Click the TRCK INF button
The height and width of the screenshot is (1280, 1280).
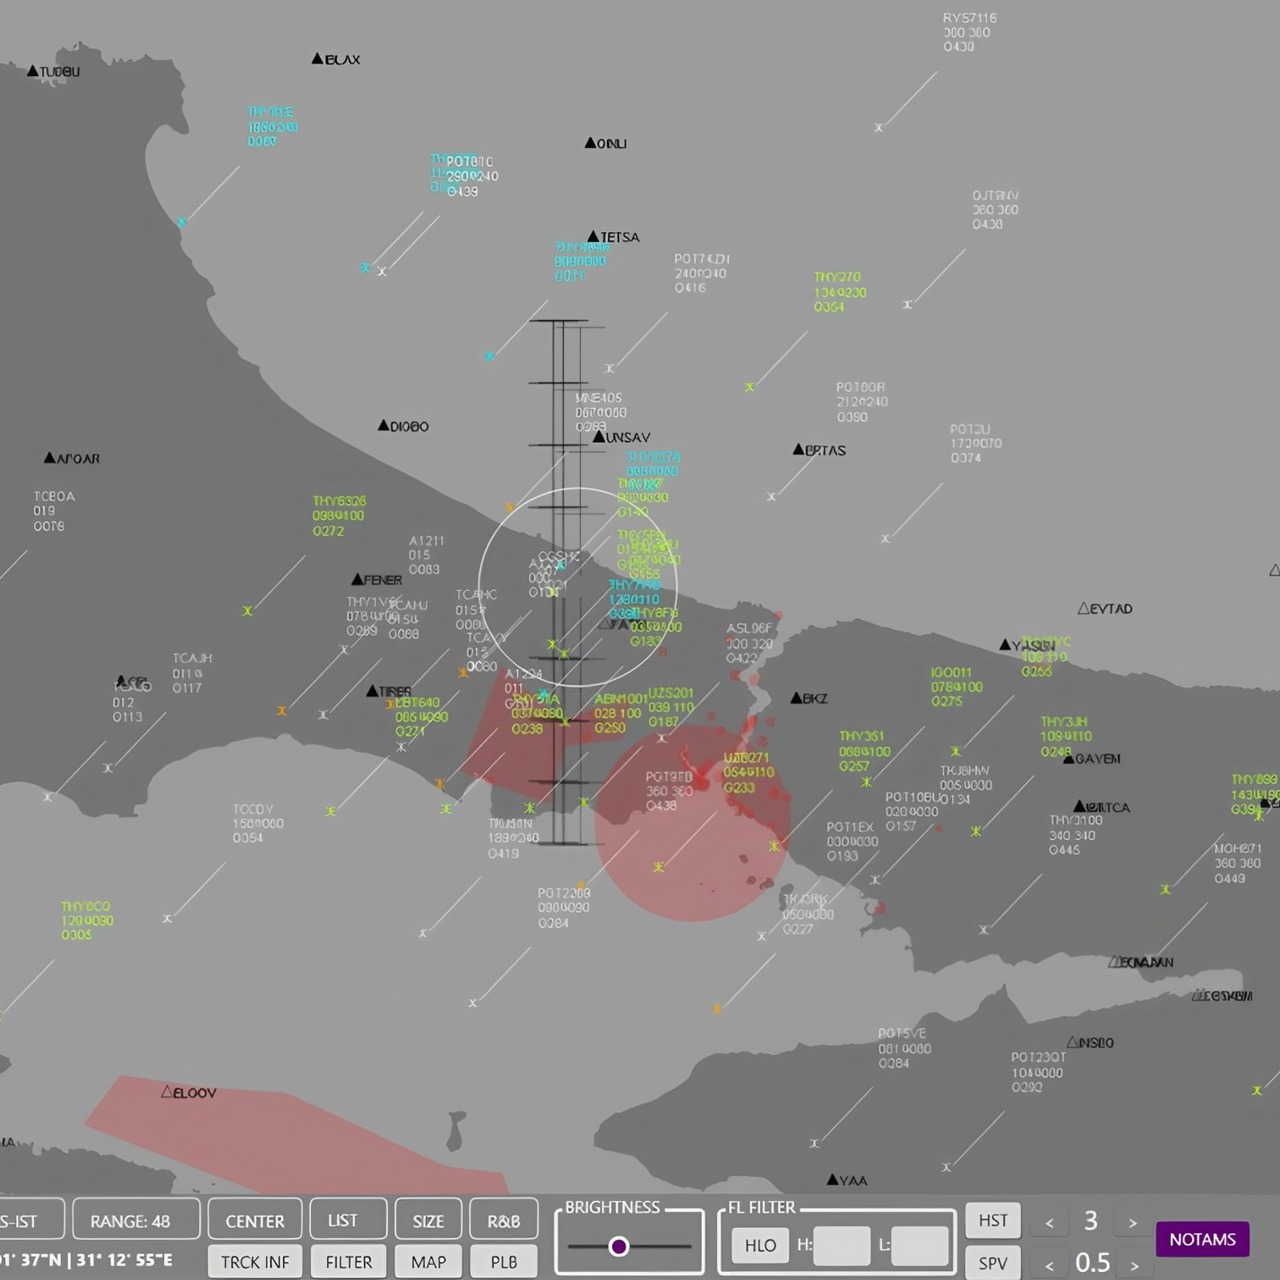(x=254, y=1262)
